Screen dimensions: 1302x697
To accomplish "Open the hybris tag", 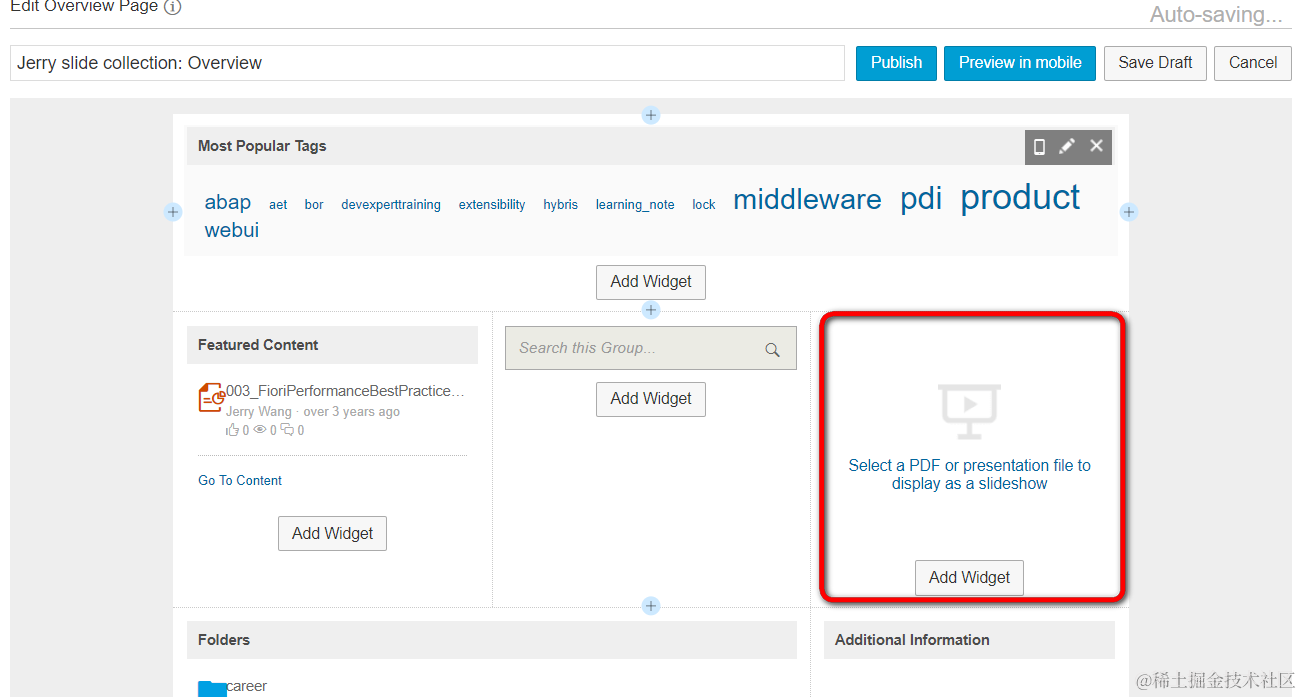I will click(561, 205).
